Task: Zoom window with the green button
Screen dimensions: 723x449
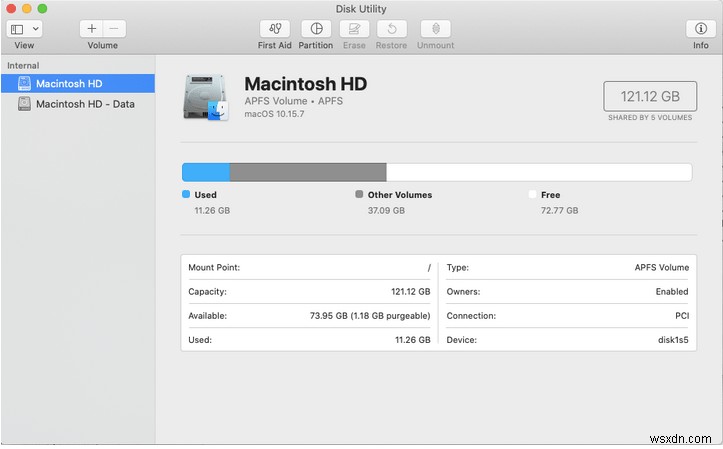Action: point(42,8)
